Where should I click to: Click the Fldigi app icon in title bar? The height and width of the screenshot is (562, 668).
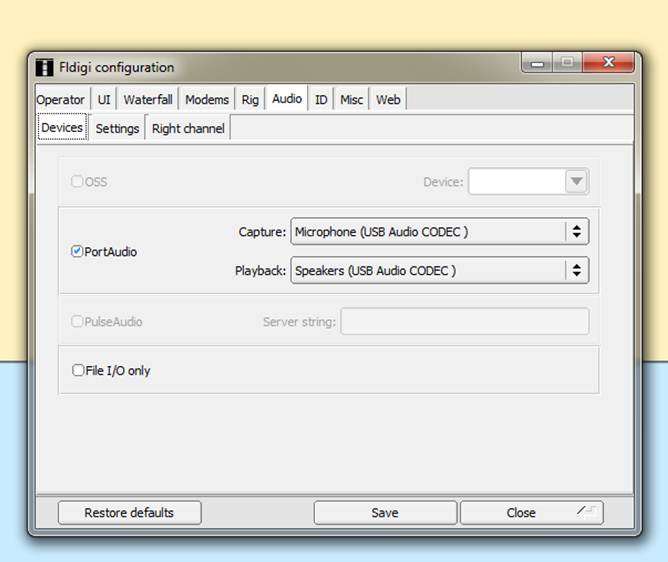[x=44, y=68]
